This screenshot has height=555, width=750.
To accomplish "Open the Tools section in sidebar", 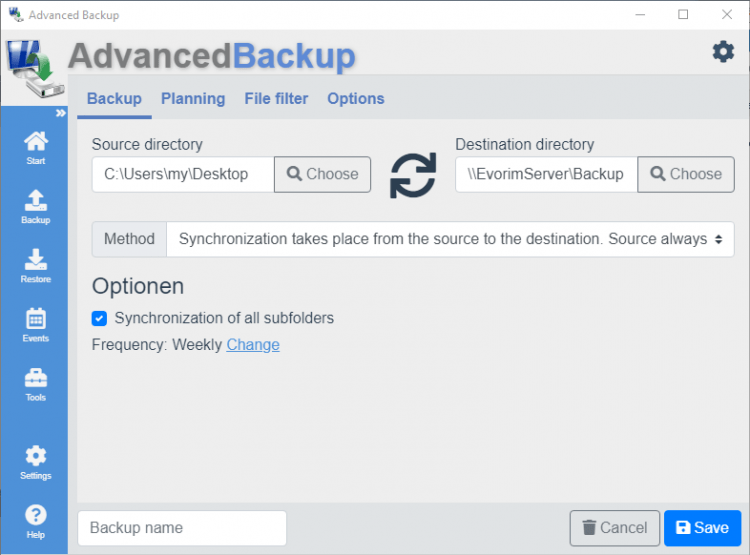I will click(x=35, y=384).
